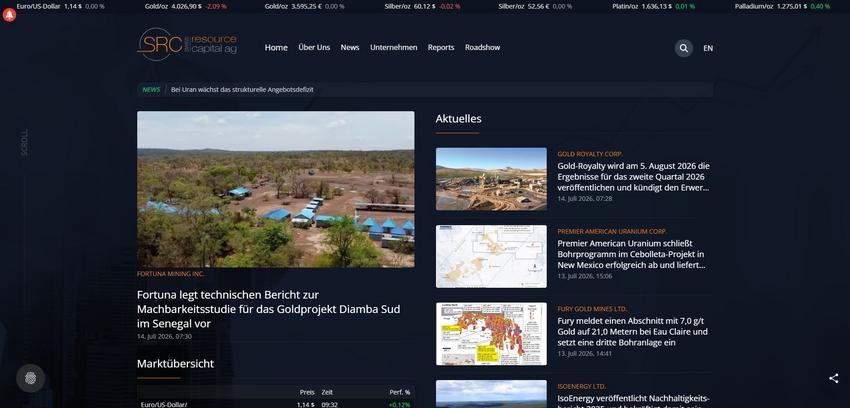Viewport: 850px width, 408px height.
Task: Go to the News menu item
Action: 350,48
